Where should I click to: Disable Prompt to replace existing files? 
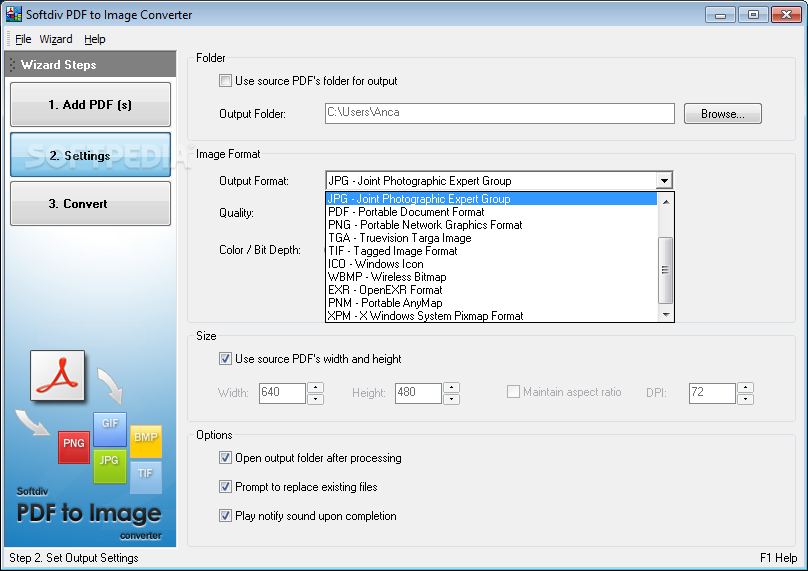pos(225,486)
